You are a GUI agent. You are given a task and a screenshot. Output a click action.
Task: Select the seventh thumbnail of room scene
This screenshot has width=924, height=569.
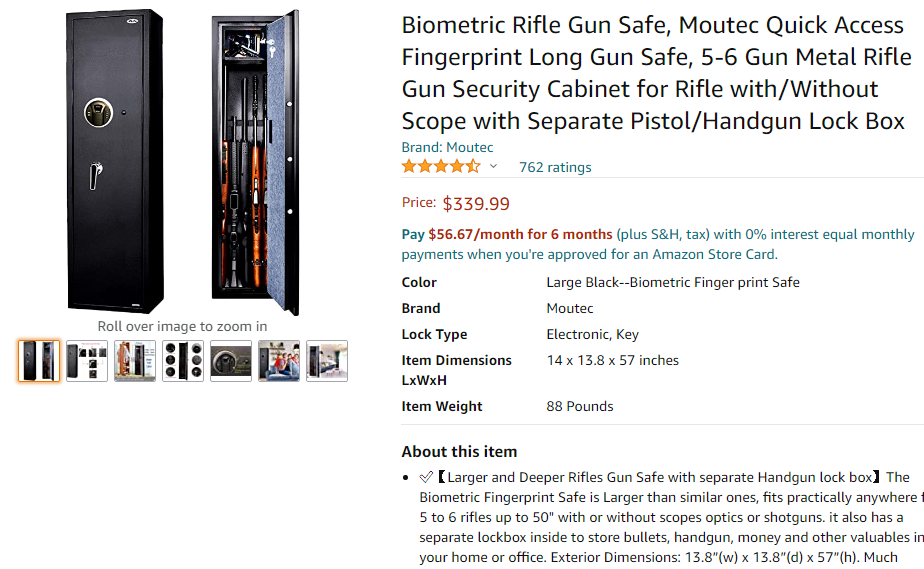(327, 361)
